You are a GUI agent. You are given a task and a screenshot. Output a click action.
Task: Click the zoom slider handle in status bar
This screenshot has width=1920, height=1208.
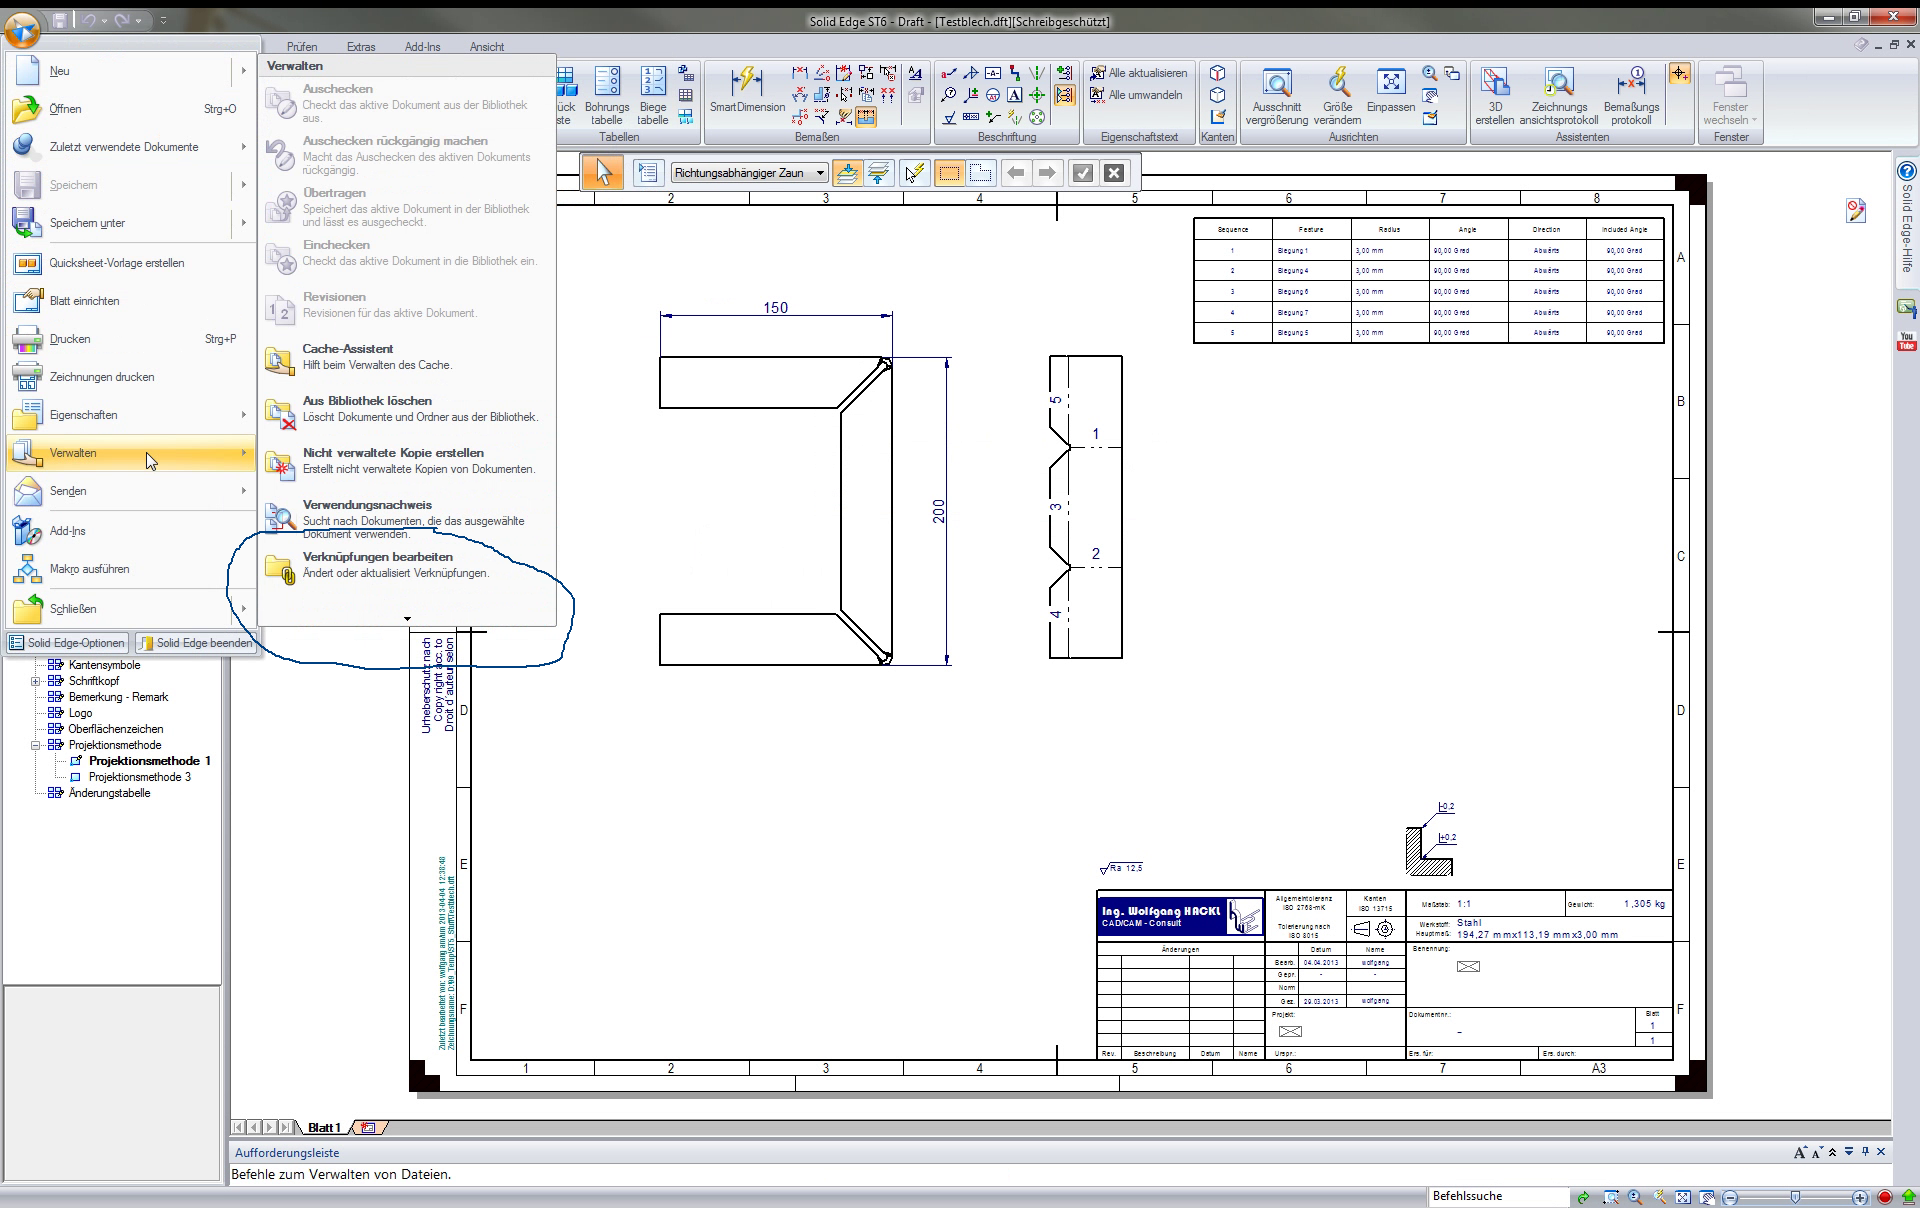tap(1795, 1197)
